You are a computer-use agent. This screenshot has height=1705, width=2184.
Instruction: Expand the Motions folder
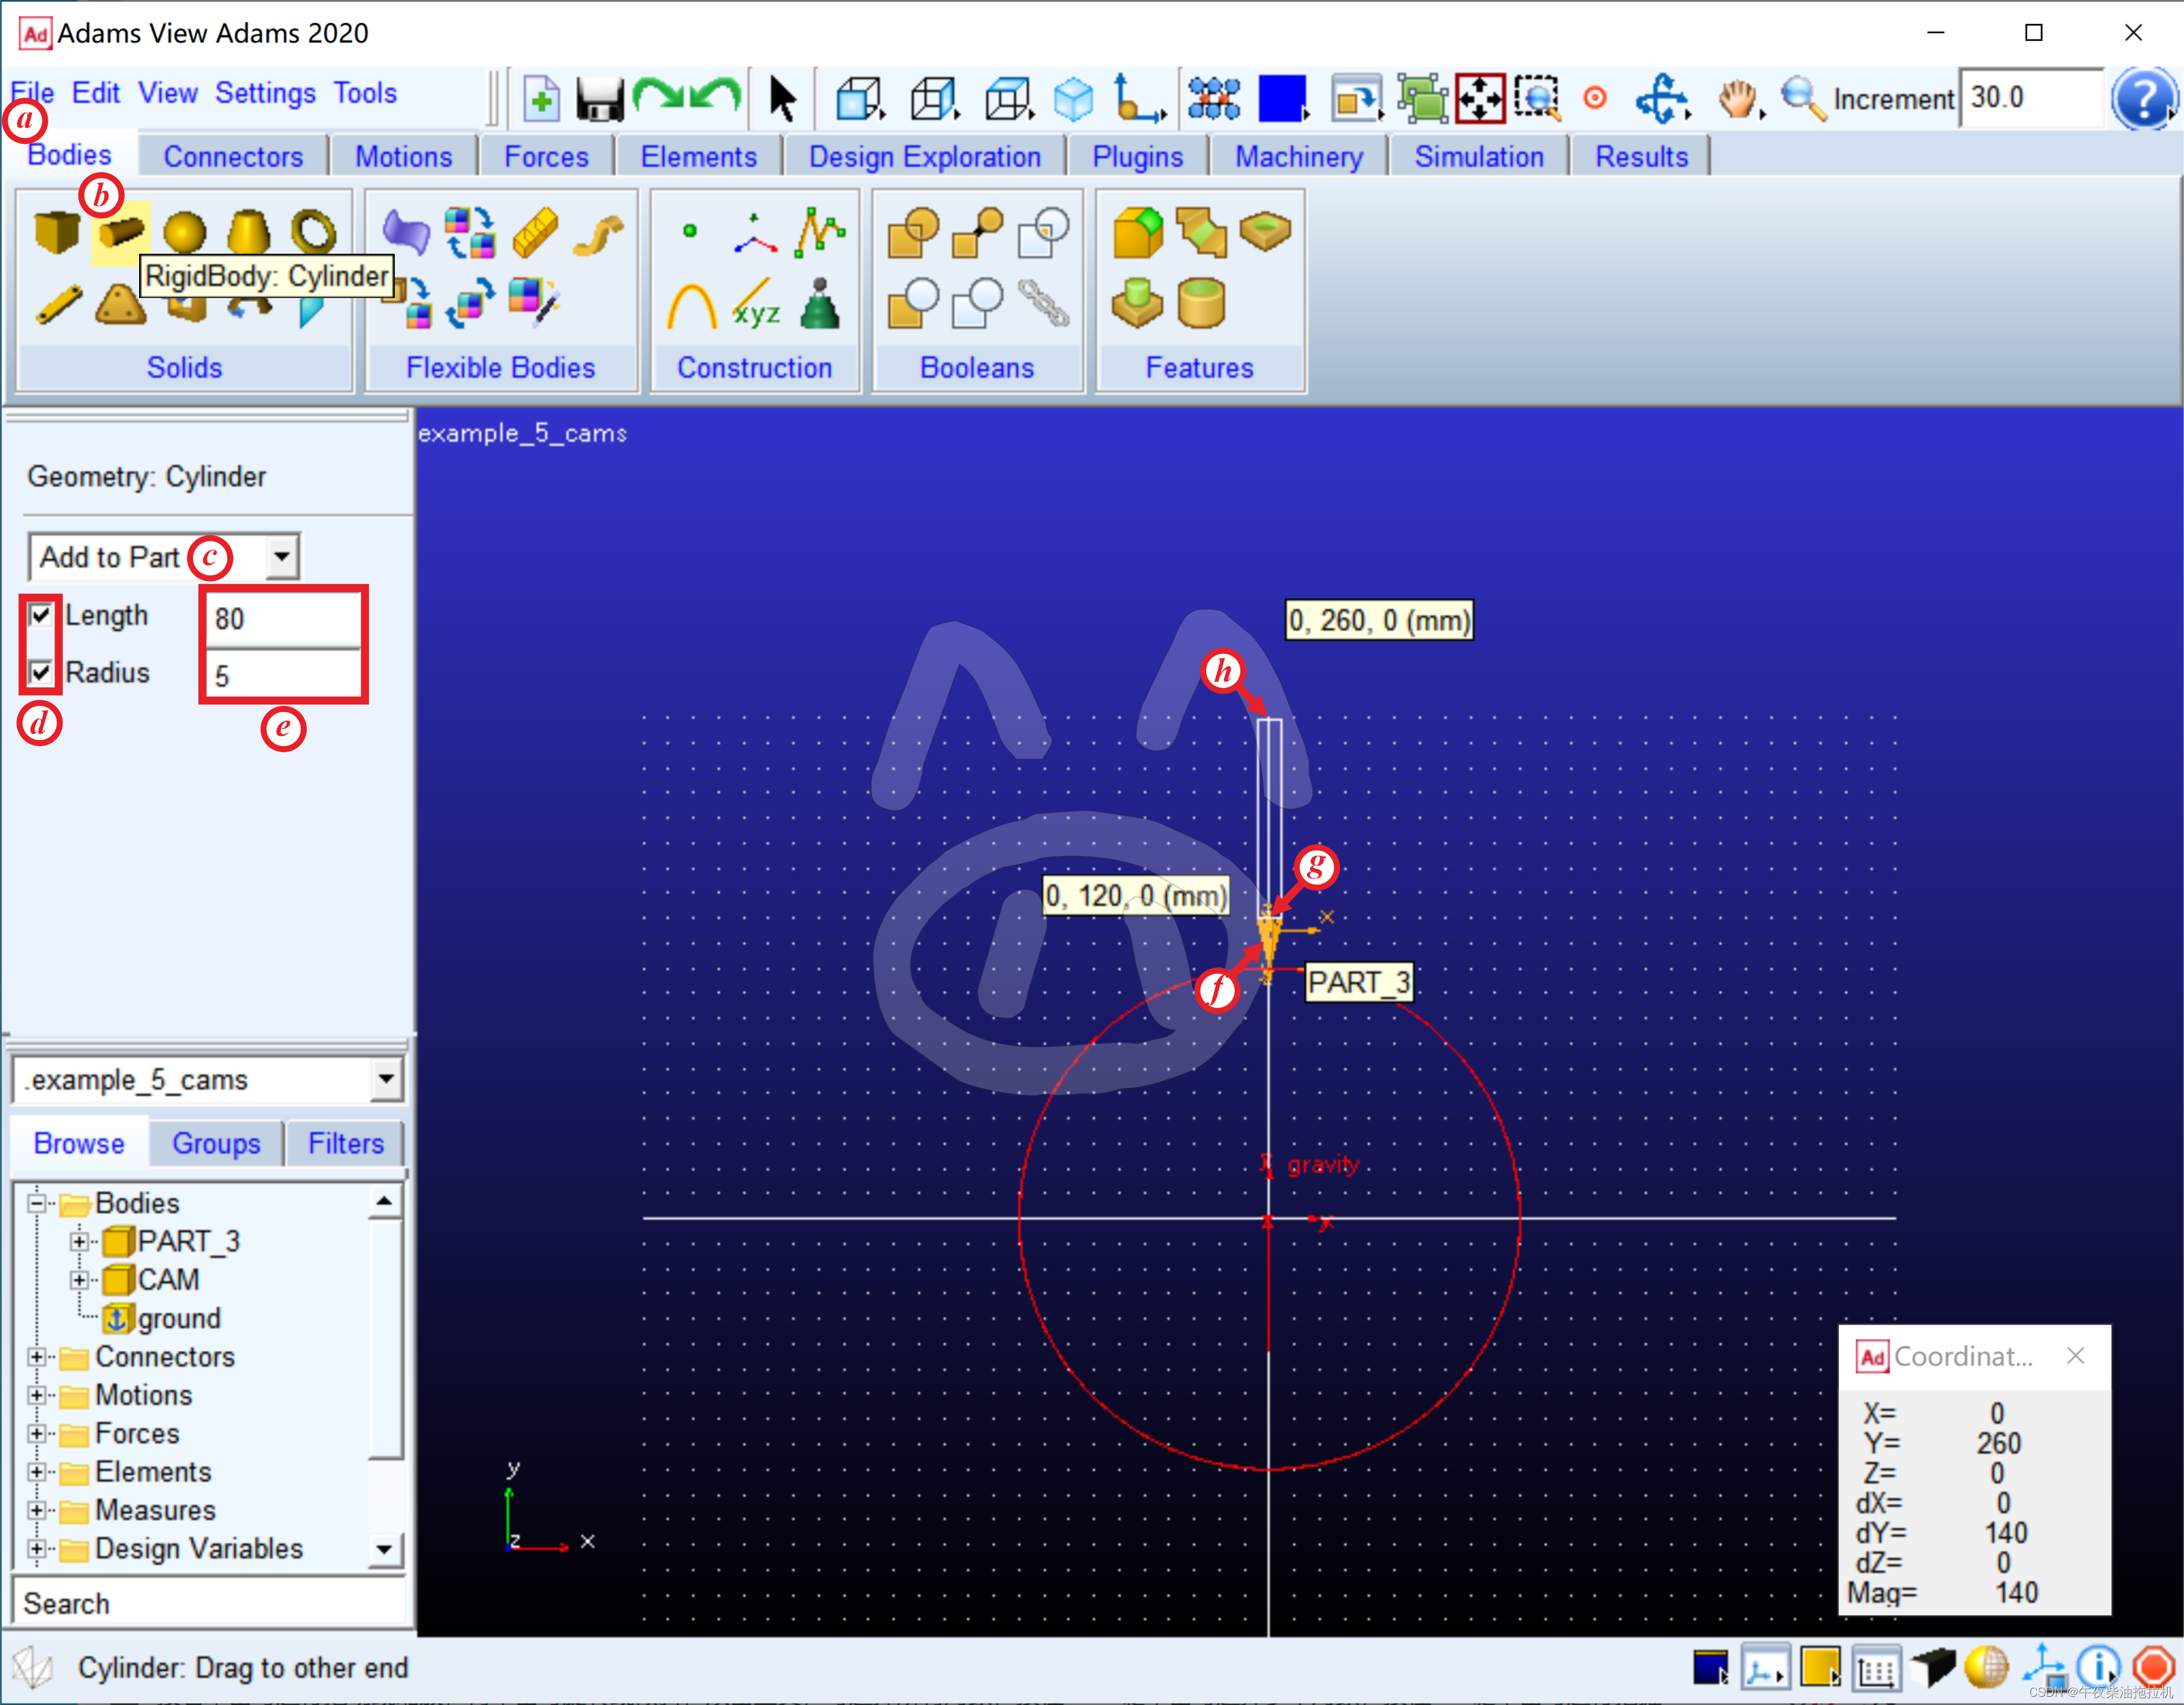pos(37,1395)
